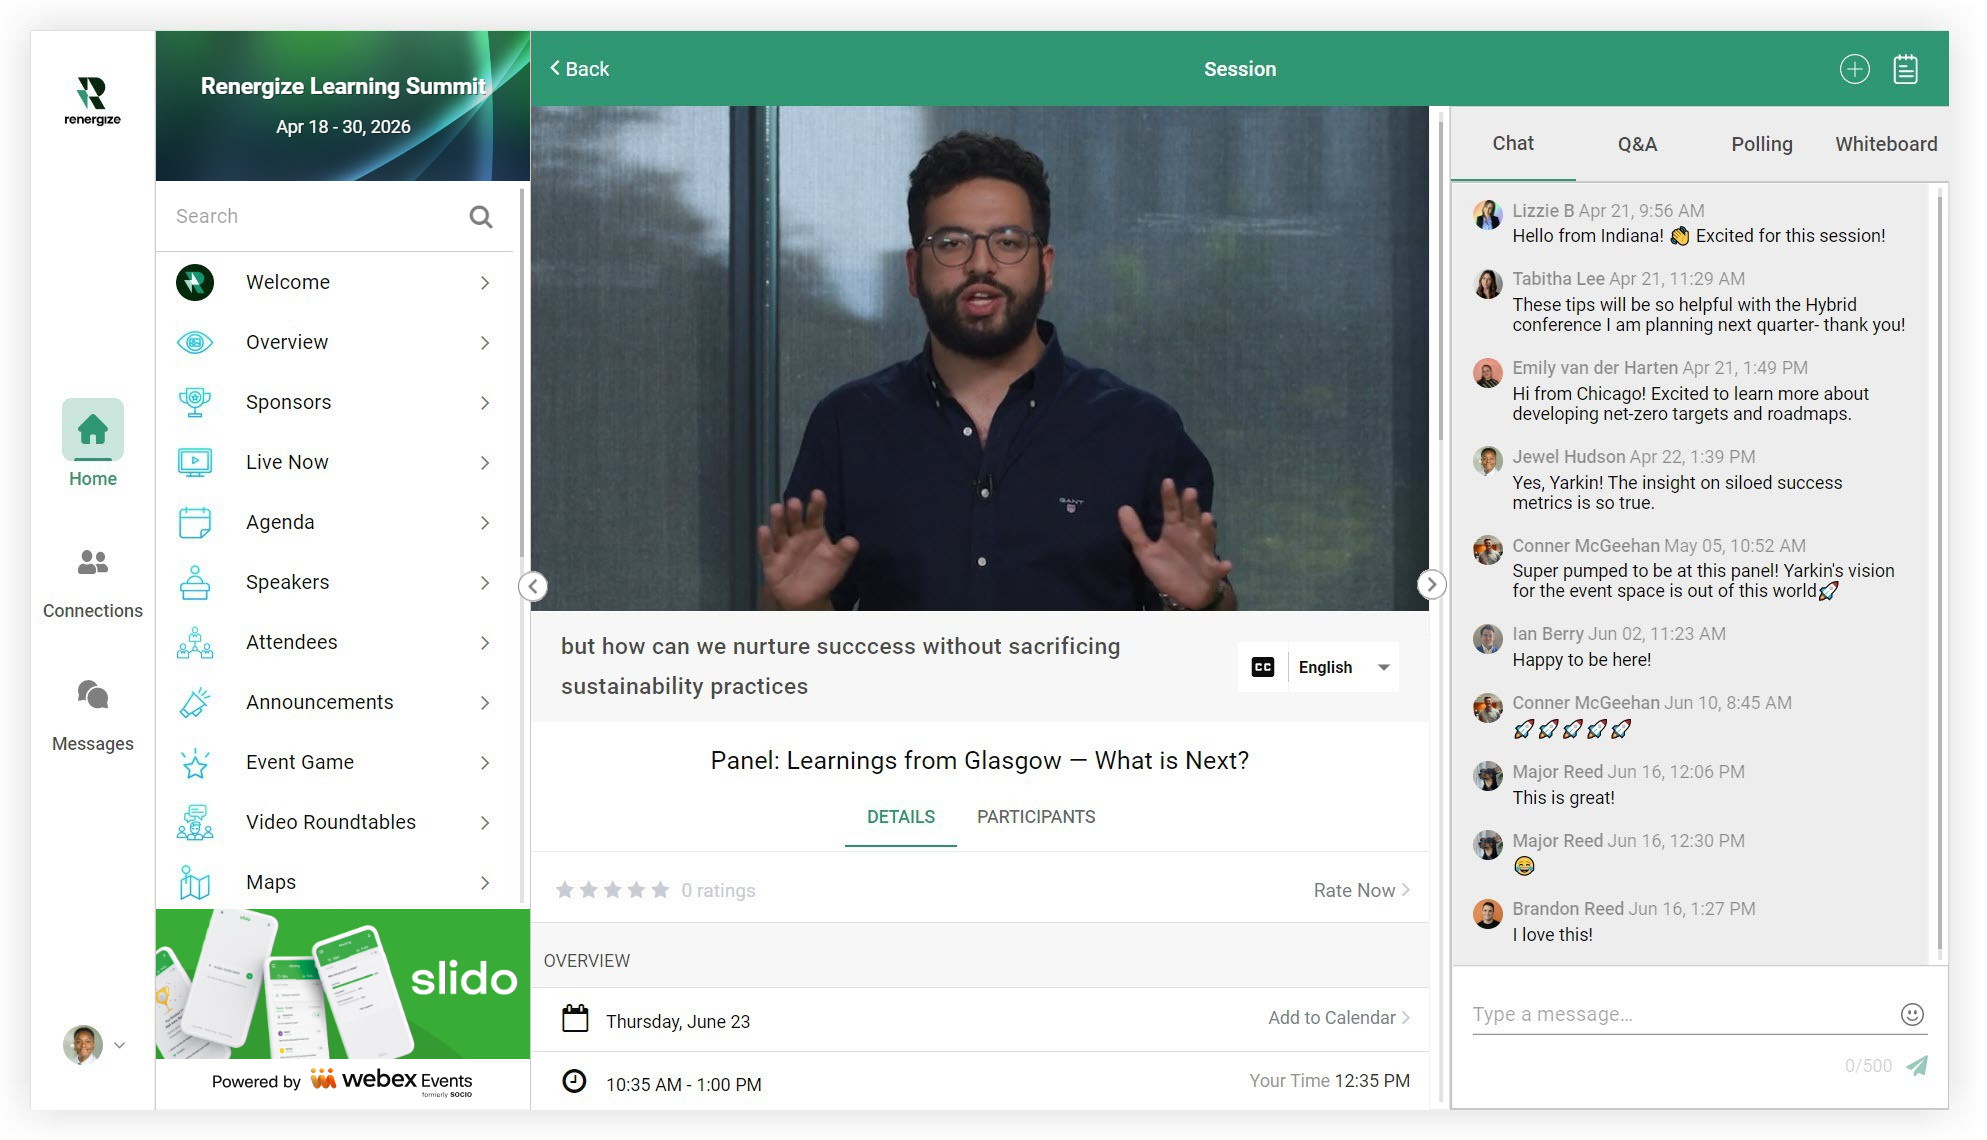
Task: Open Overview menu item
Action: [335, 343]
